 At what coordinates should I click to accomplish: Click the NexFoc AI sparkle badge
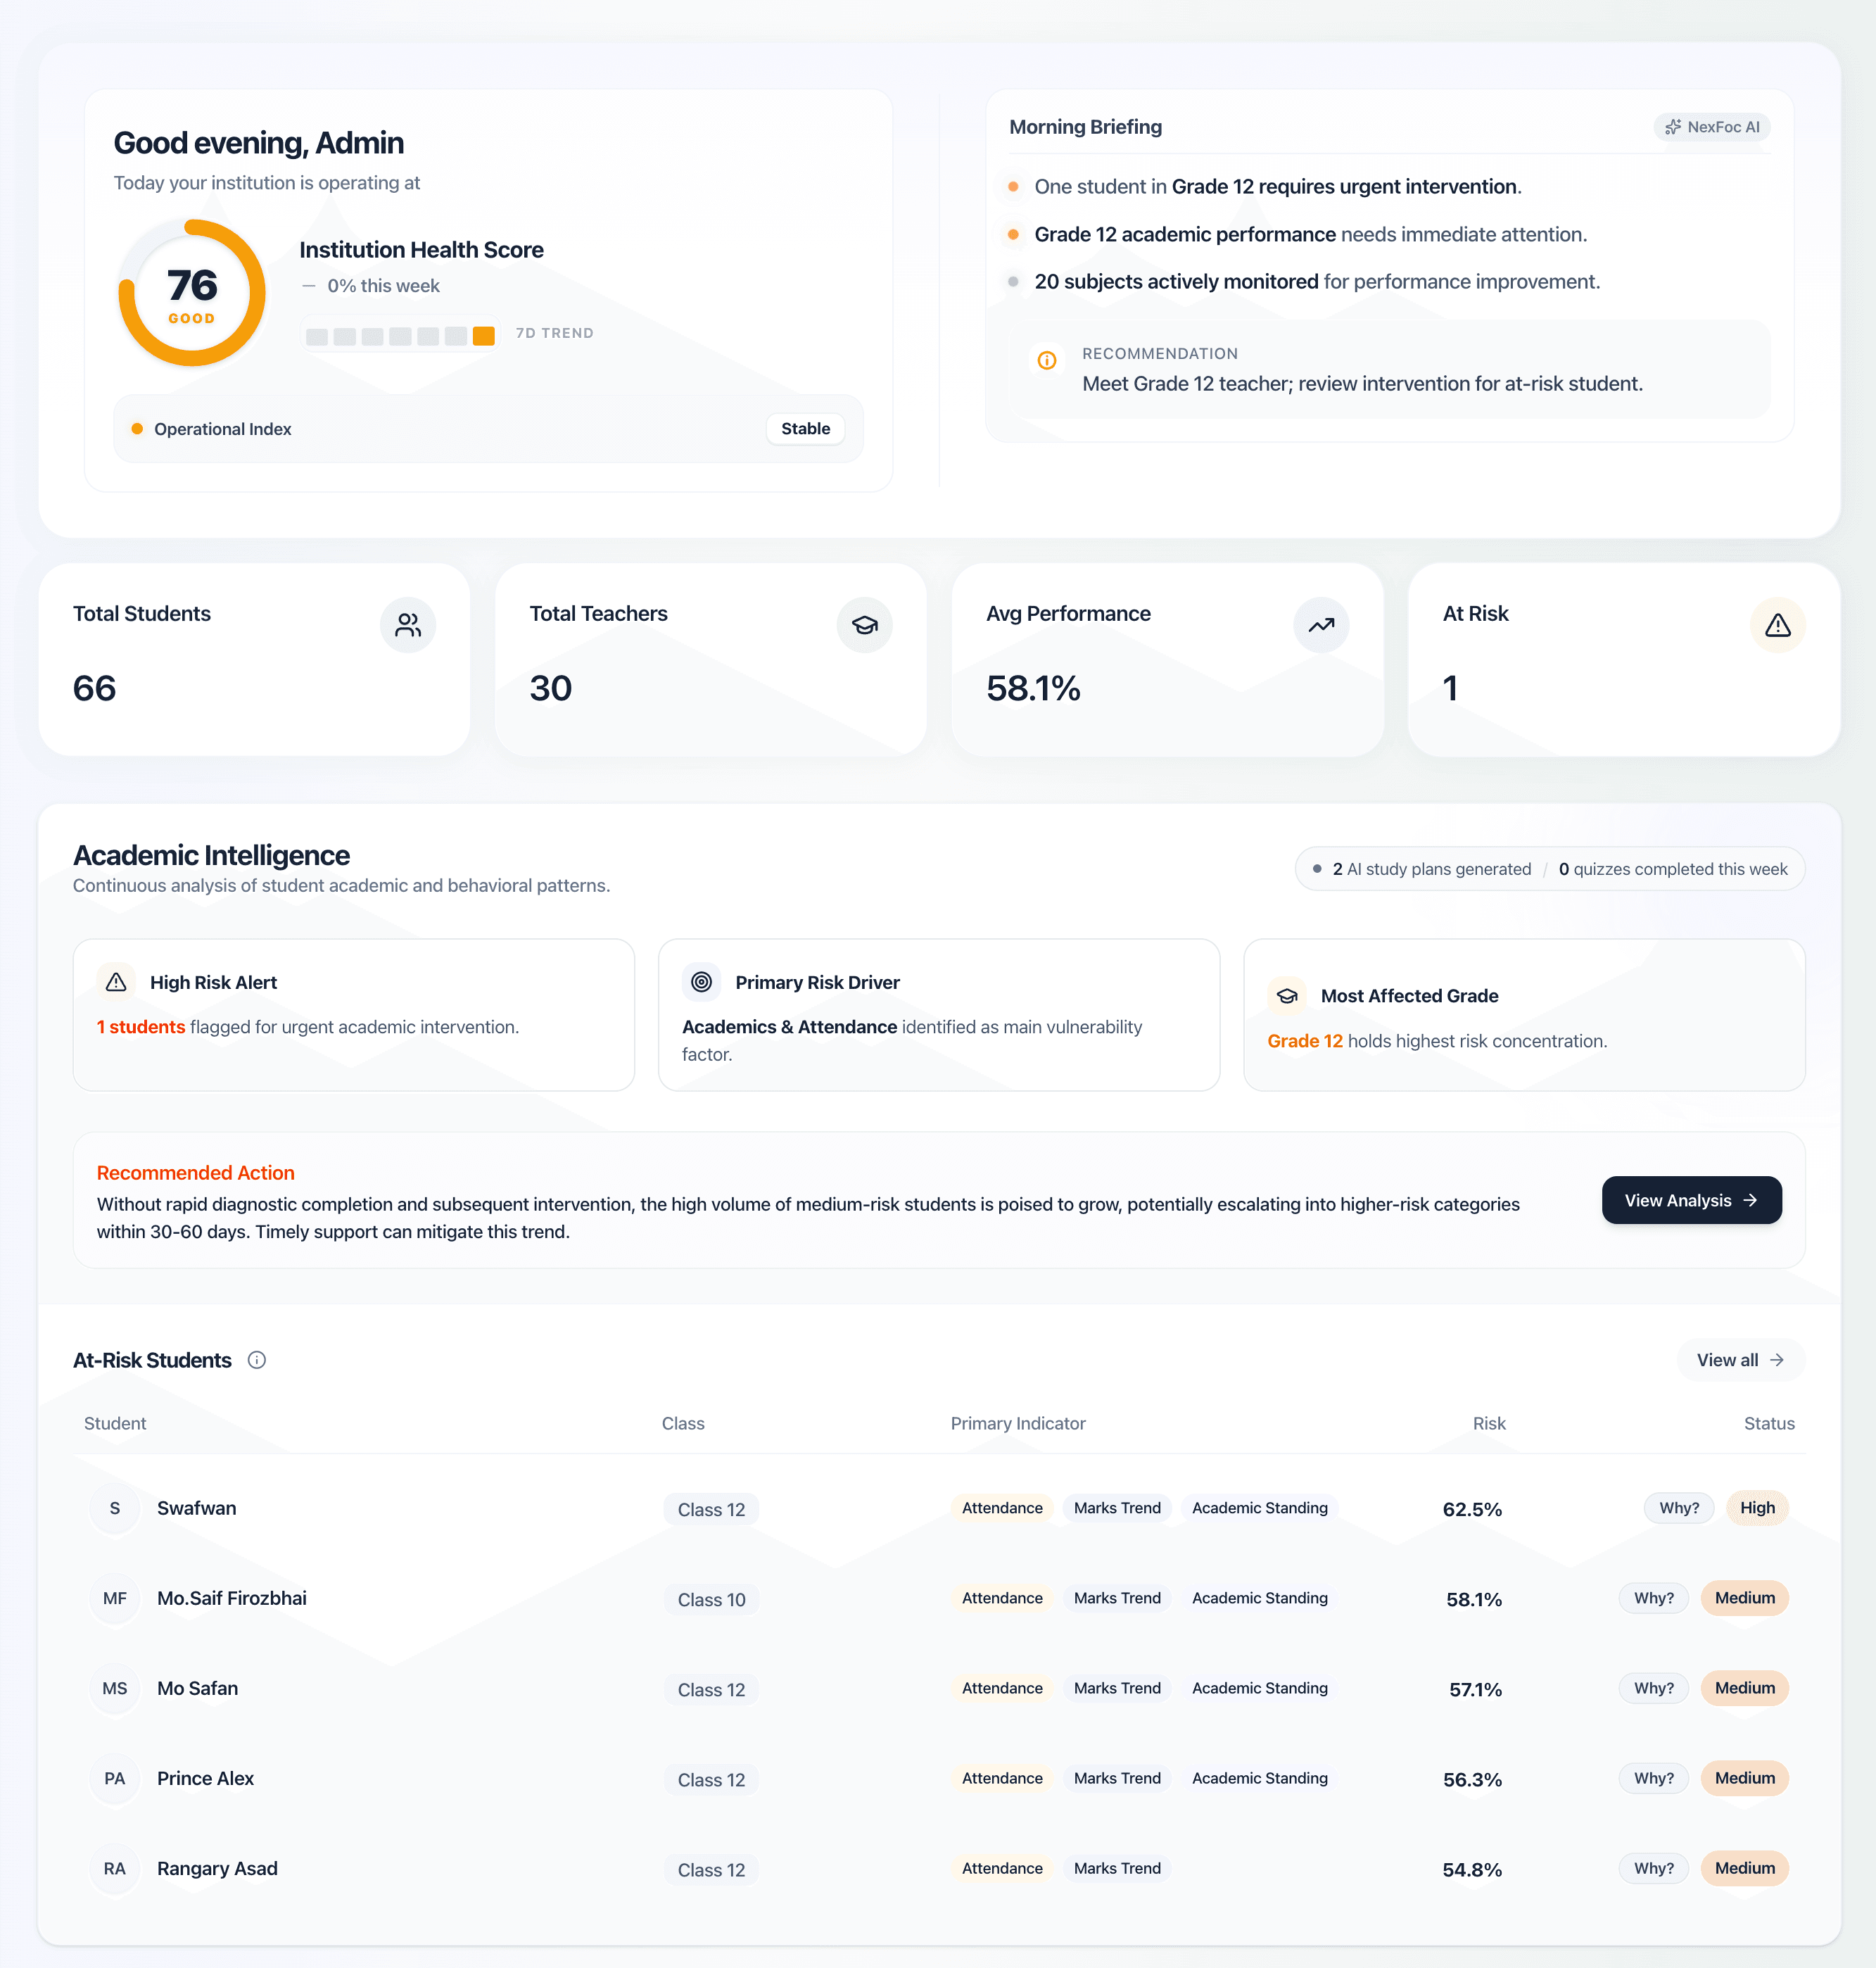[x=1712, y=127]
